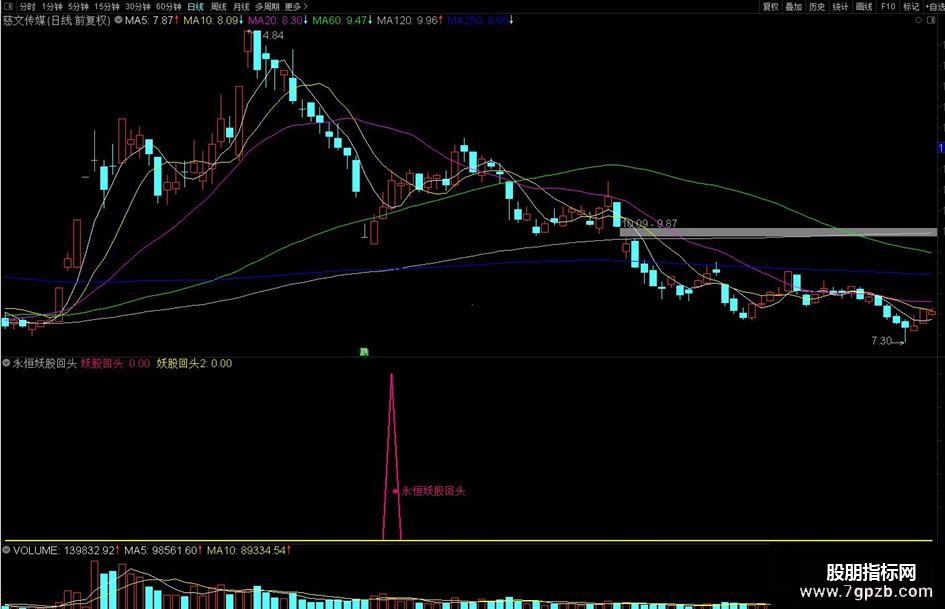The image size is (945, 609).
Task: Select the 30分钟 period tab
Action: pyautogui.click(x=137, y=7)
